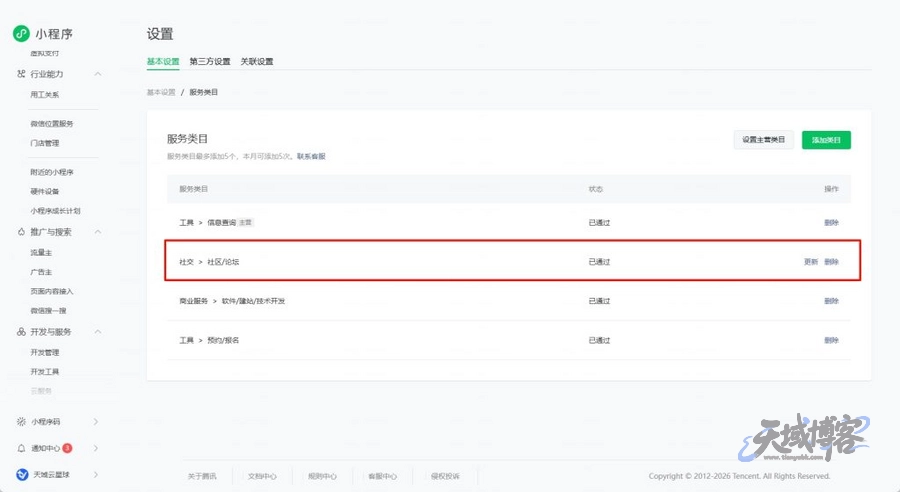Open 开发管理 in the sidebar
The height and width of the screenshot is (492, 900).
point(45,352)
